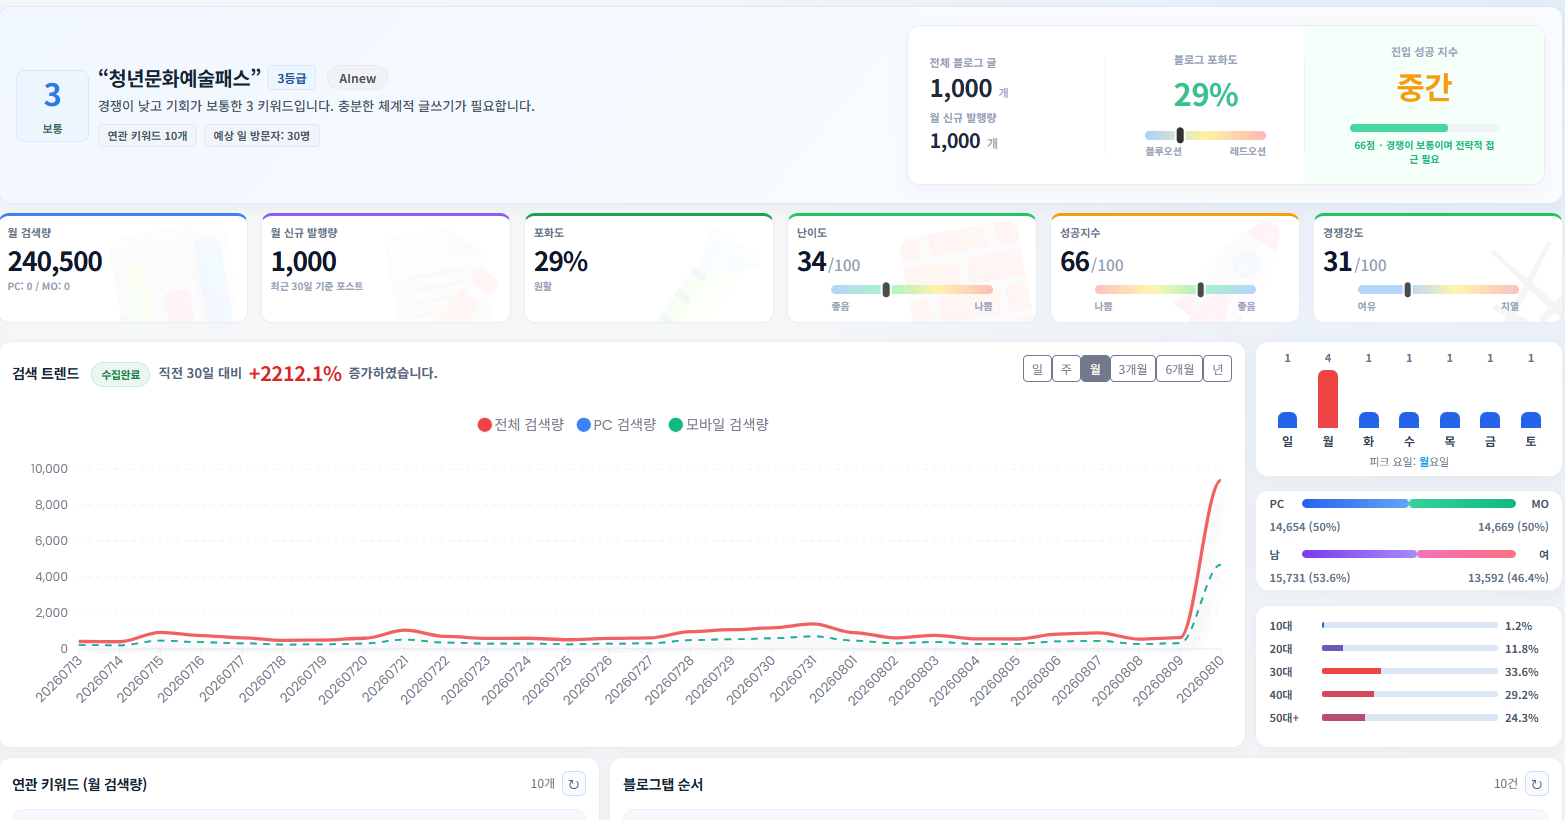This screenshot has width=1565, height=820.
Task: Switch trend view to 년 (yearly)
Action: tap(1217, 369)
